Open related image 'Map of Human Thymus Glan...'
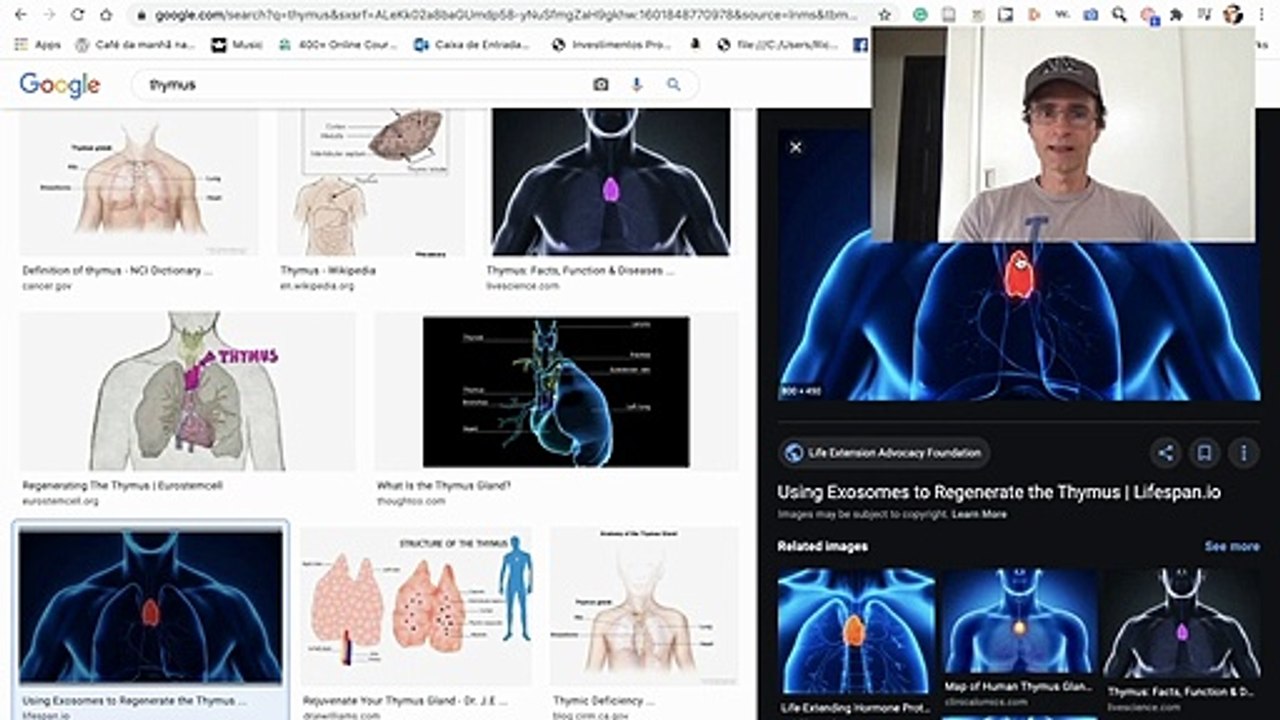1280x720 pixels. 1018,622
